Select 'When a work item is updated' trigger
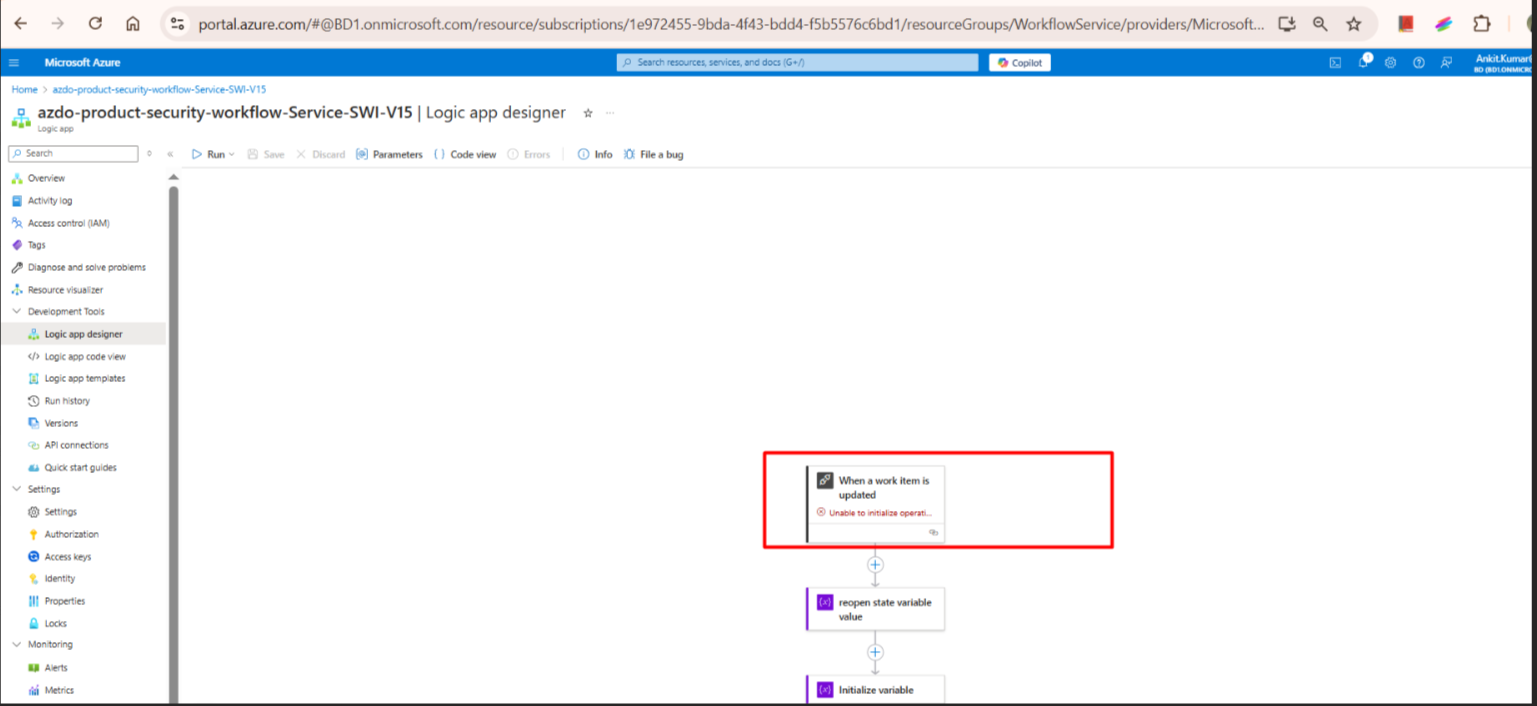1537x706 pixels. tap(875, 504)
